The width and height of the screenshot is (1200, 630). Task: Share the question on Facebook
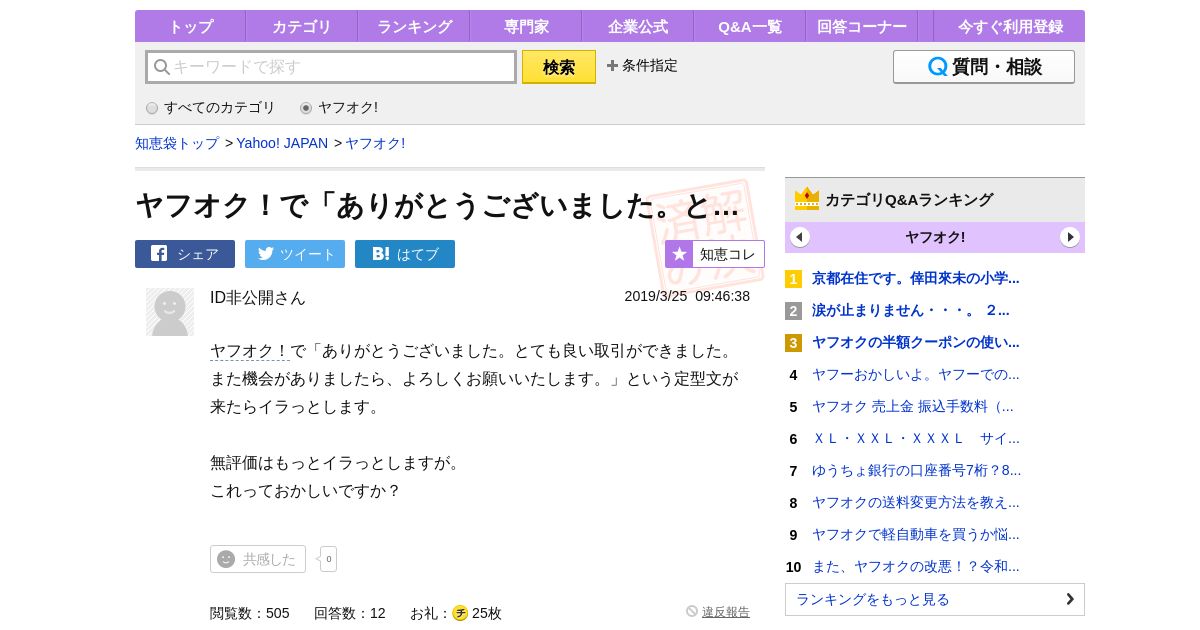(x=185, y=254)
